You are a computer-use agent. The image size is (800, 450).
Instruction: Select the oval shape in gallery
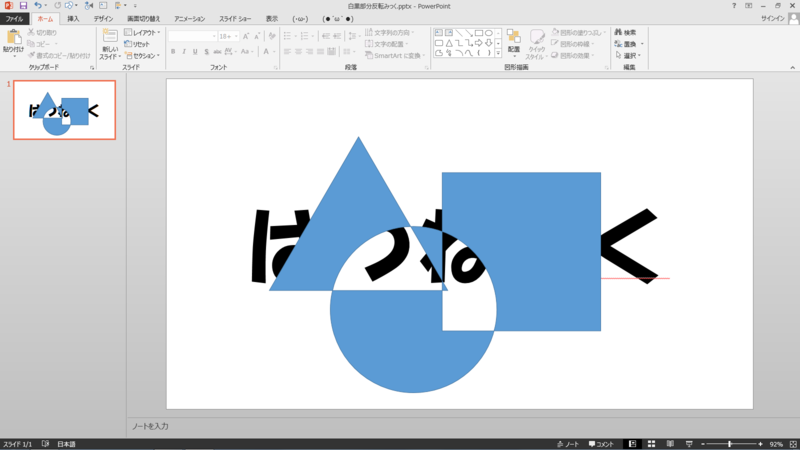point(489,33)
